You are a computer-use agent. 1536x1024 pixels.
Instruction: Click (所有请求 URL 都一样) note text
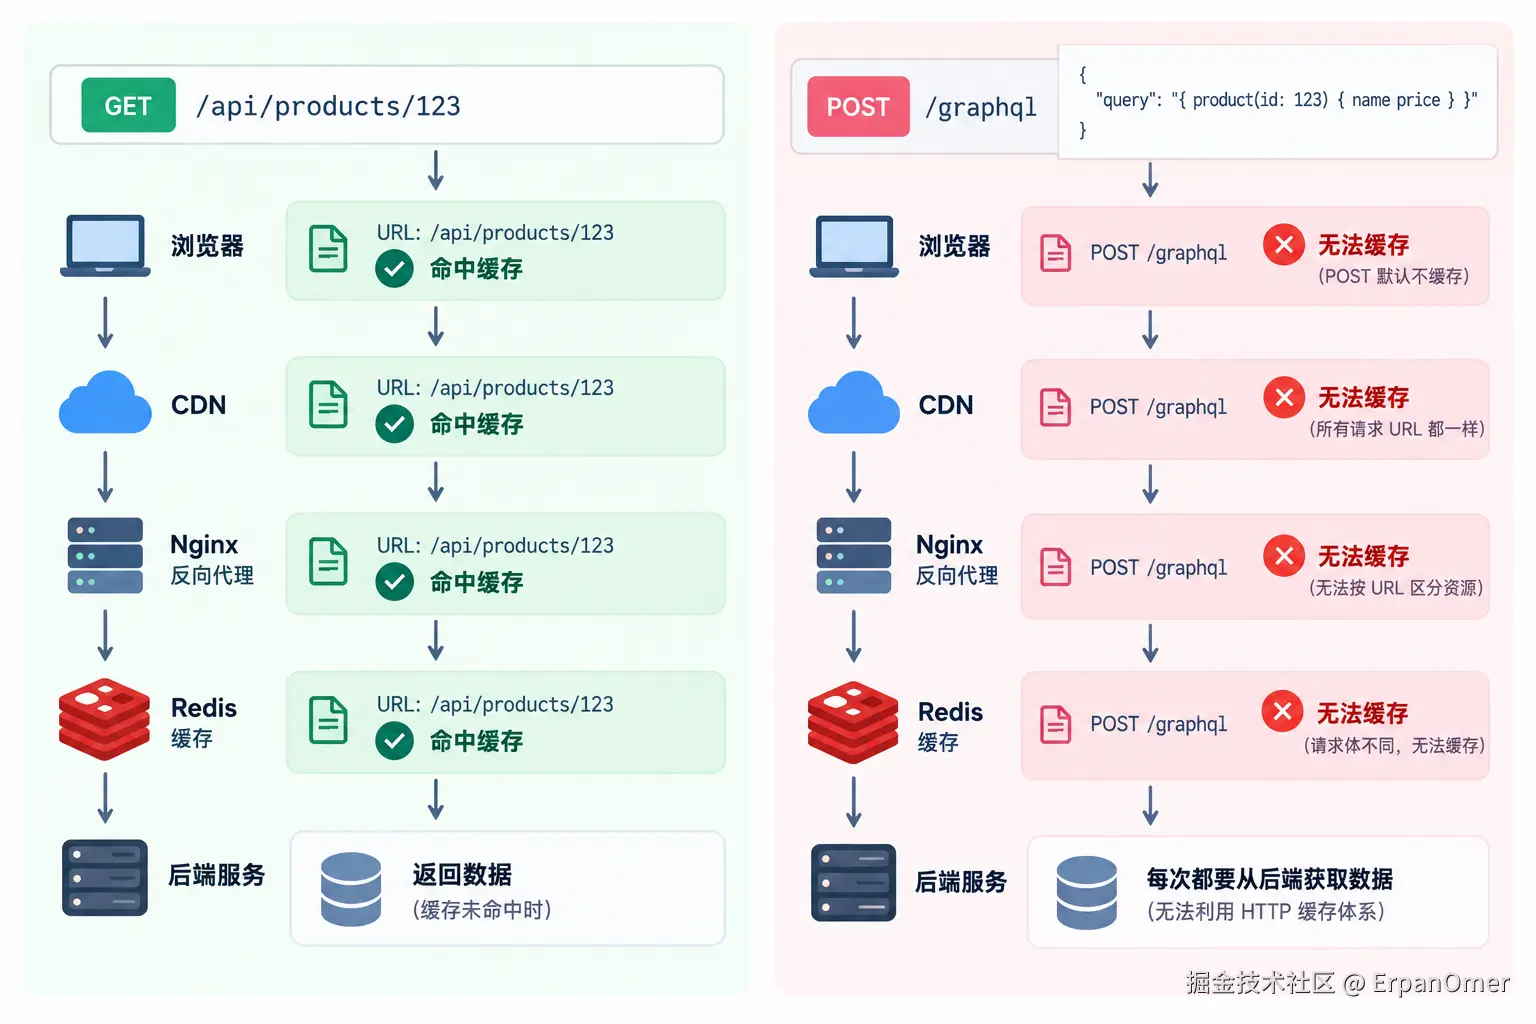click(1397, 429)
